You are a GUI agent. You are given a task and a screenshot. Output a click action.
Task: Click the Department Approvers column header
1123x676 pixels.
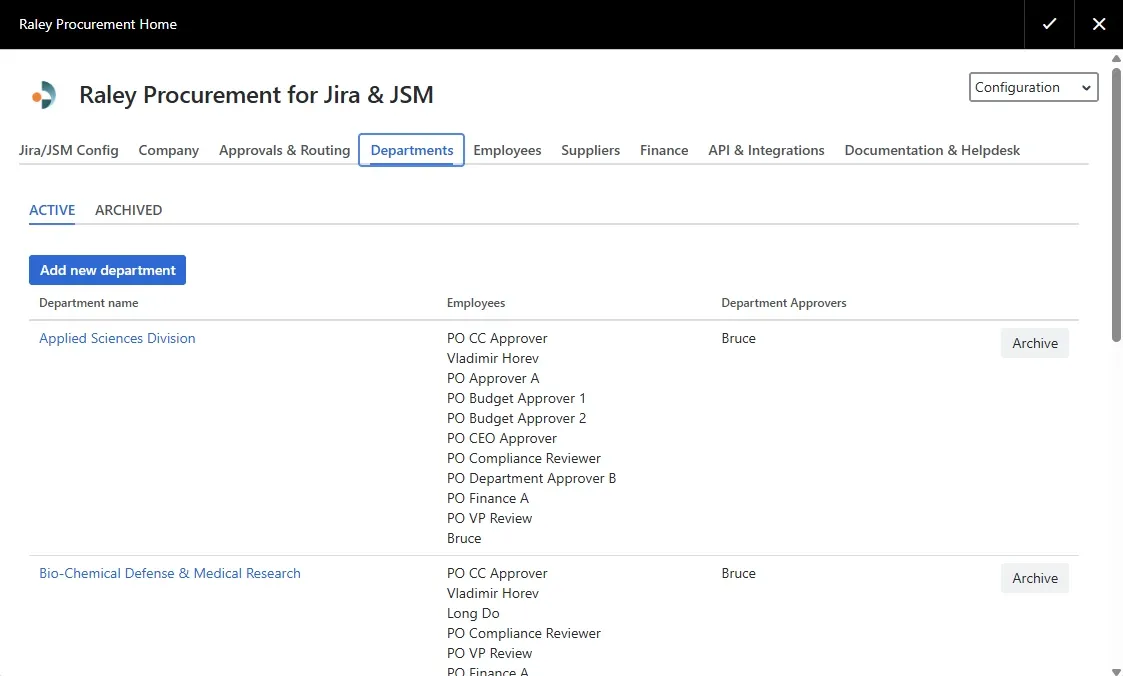pos(784,303)
